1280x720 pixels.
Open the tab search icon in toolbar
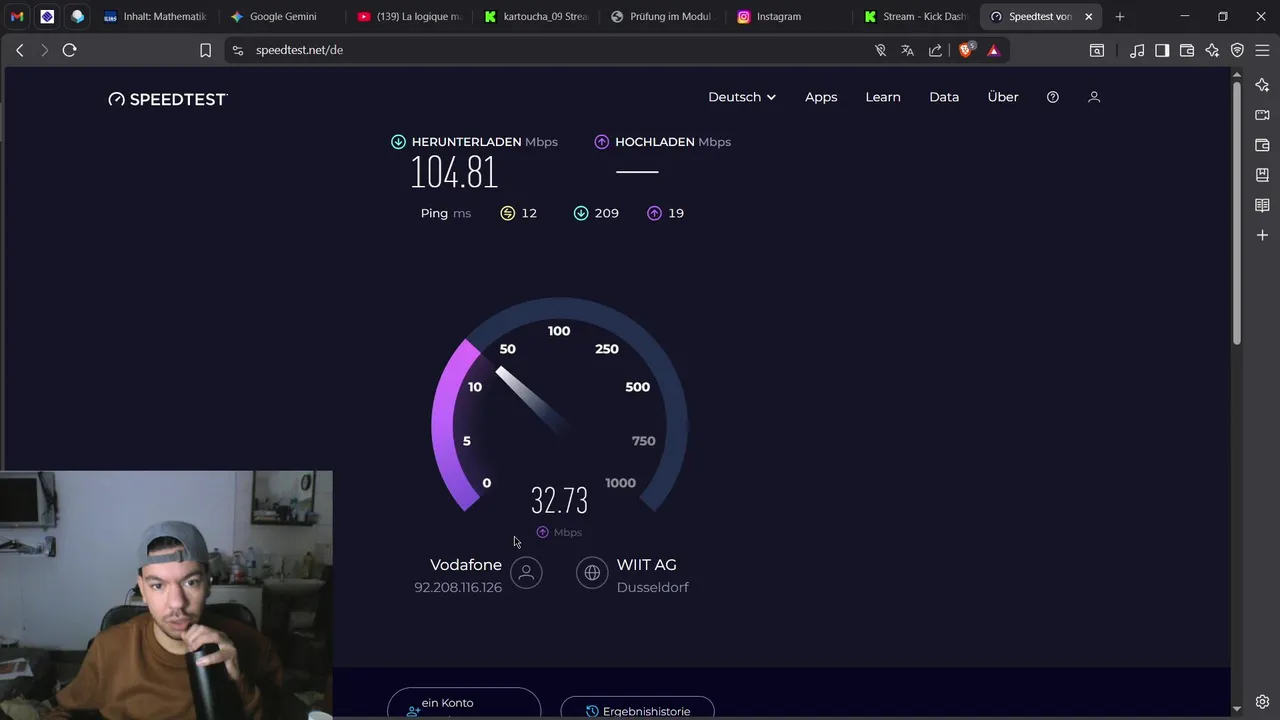click(1097, 50)
